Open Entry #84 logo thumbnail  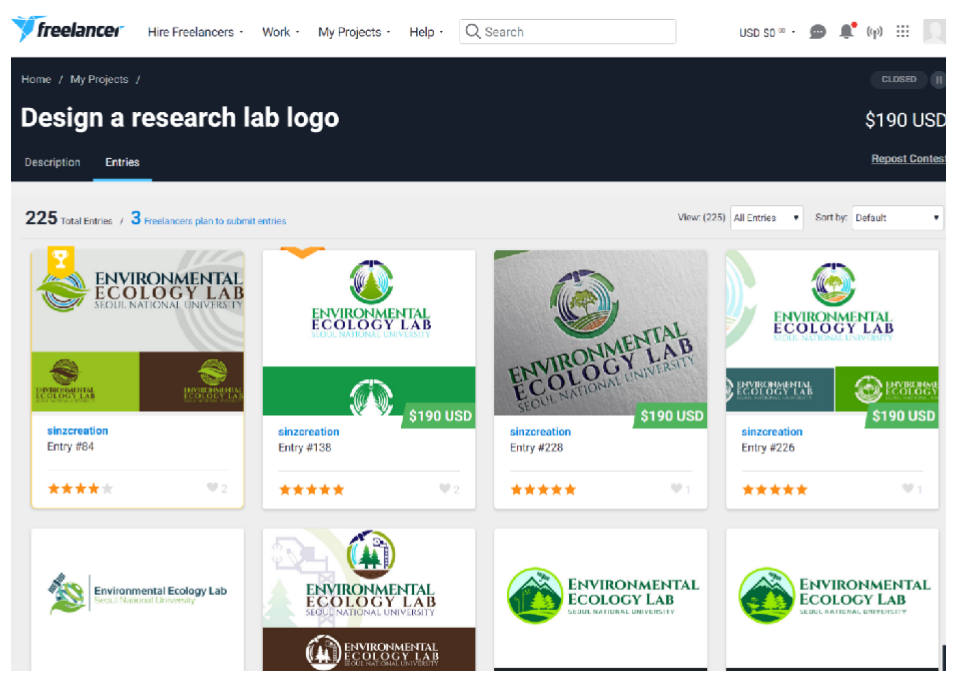coord(138,330)
